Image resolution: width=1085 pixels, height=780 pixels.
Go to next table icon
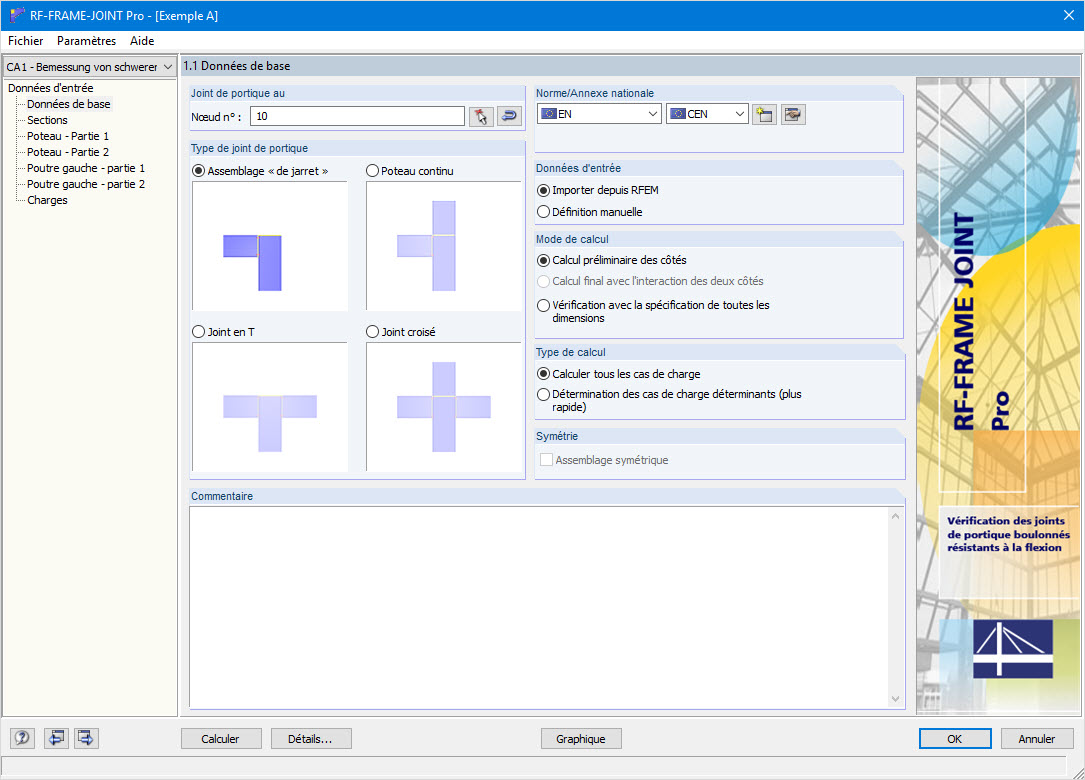click(x=86, y=738)
